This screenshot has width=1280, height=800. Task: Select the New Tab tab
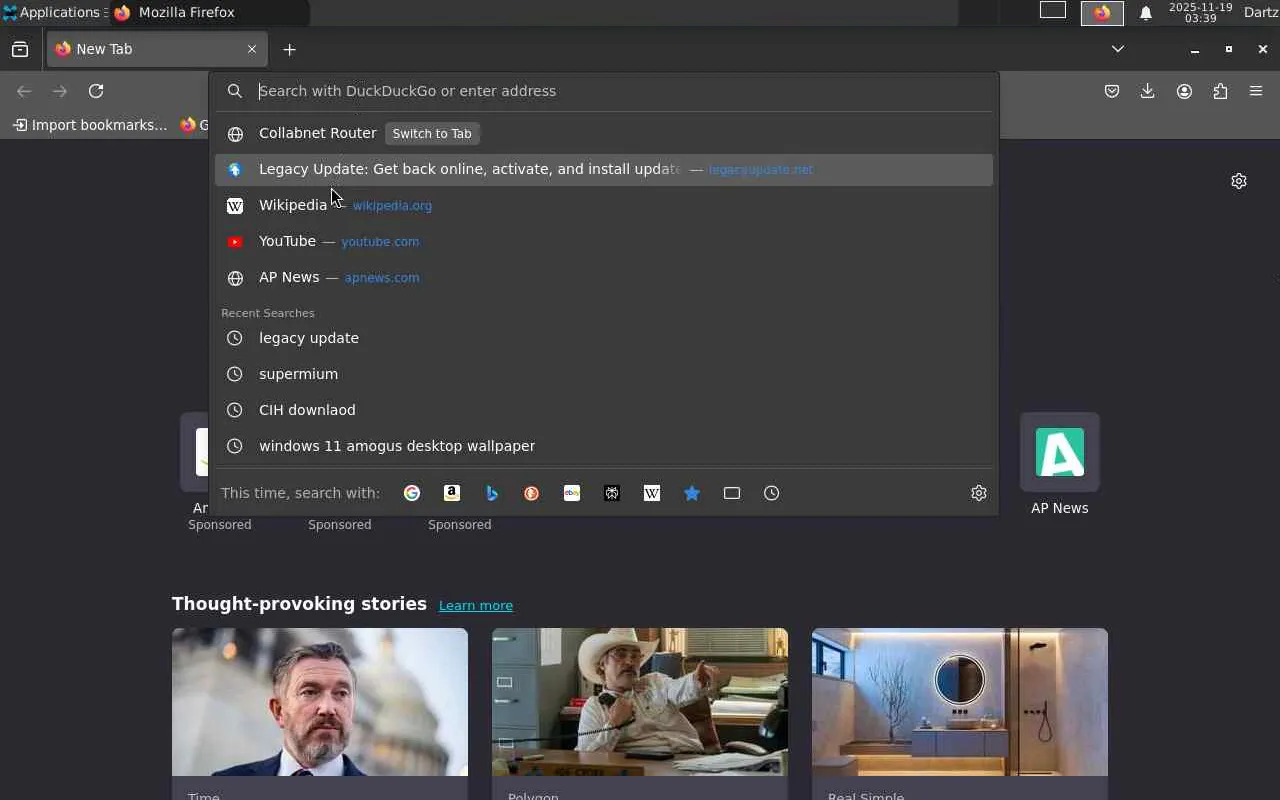[157, 49]
